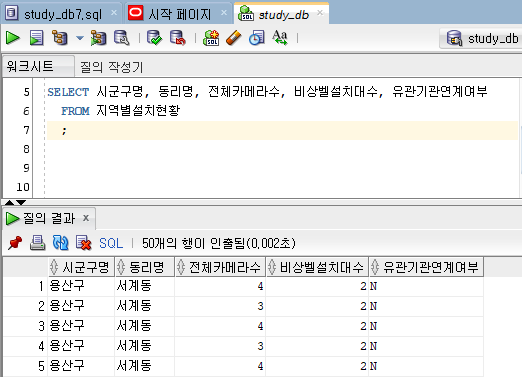Sort by the 시군구명 column header
Viewport: 522px width, 377px height.
[81, 267]
